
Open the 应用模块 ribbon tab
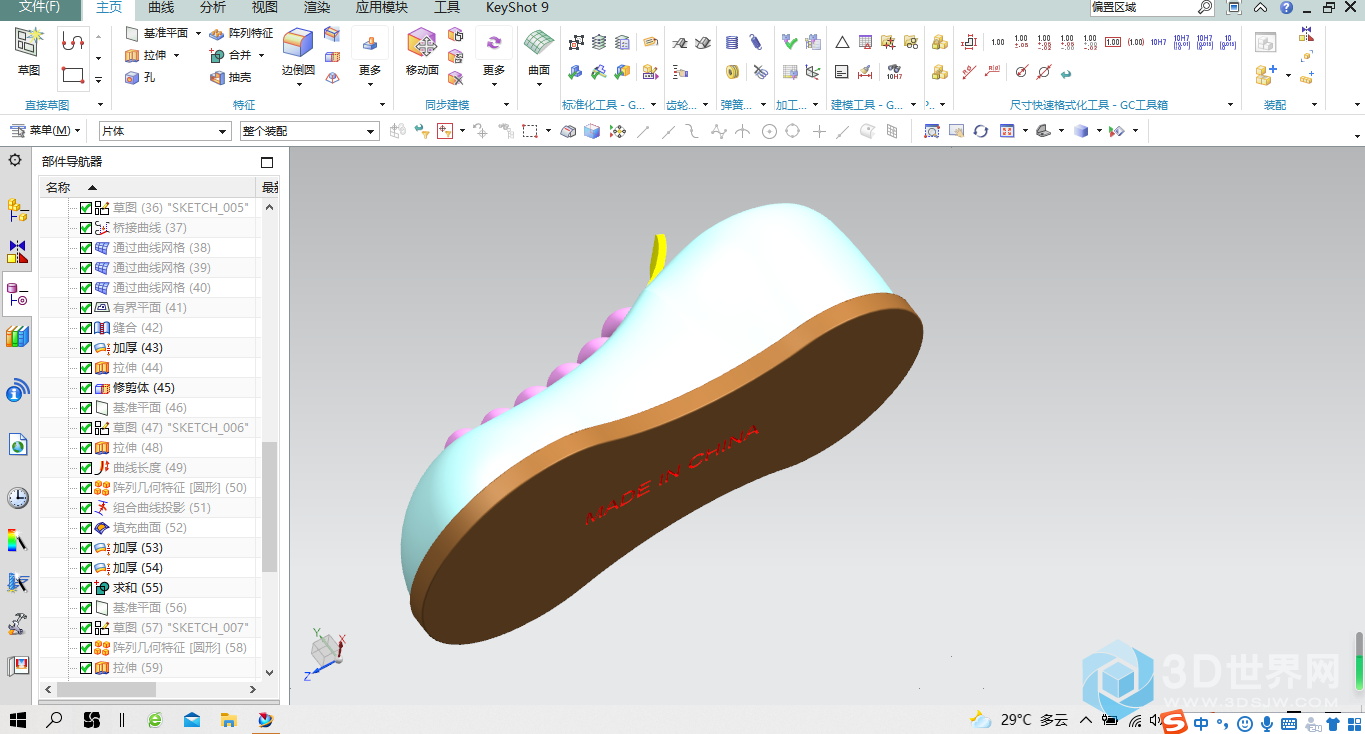point(382,8)
